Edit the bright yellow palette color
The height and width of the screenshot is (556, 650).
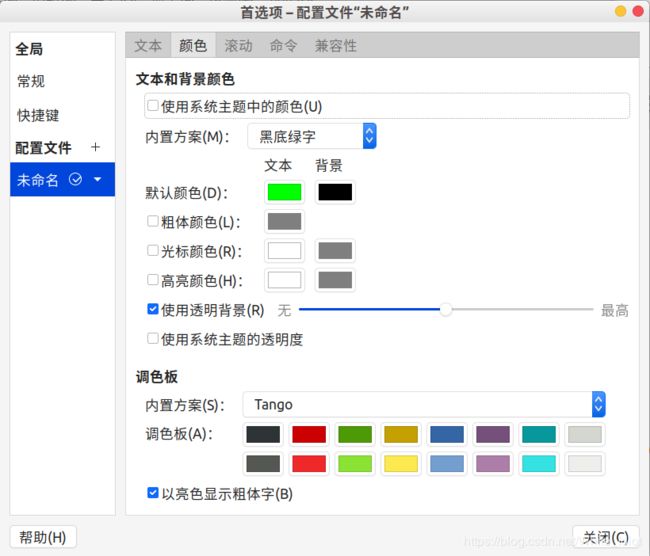pyautogui.click(x=401, y=464)
